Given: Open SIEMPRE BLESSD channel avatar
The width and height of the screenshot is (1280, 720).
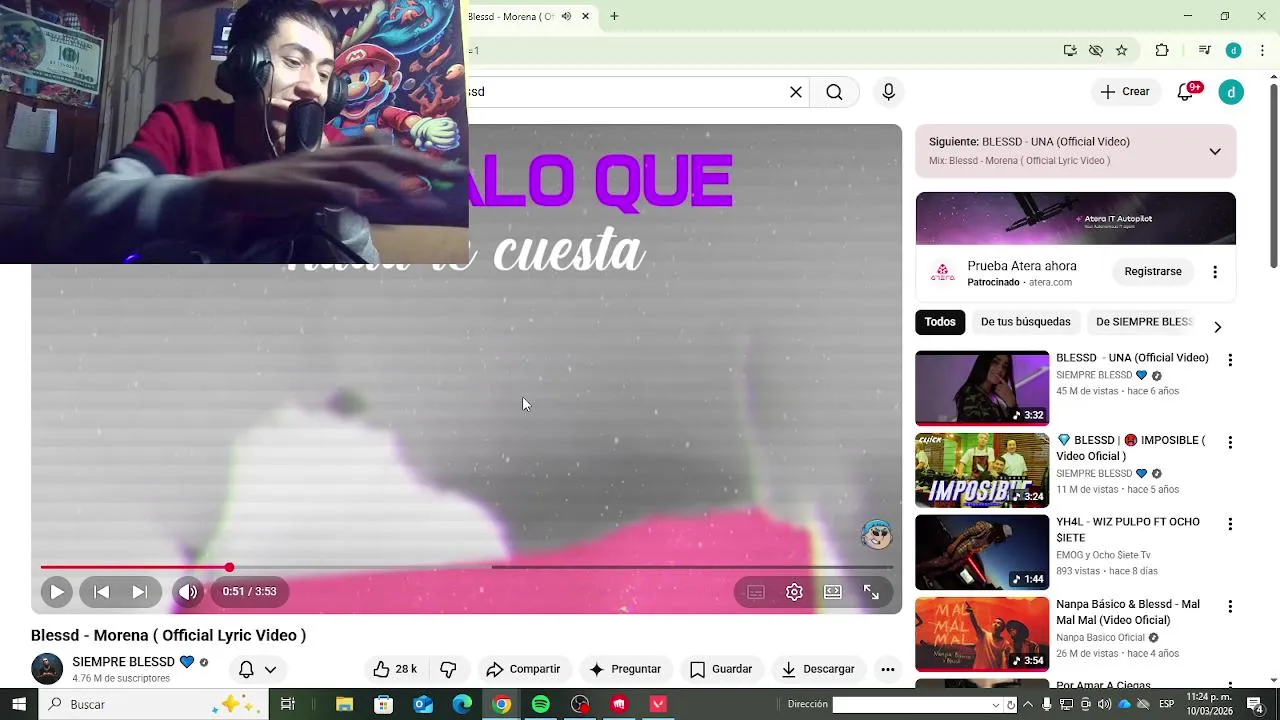Looking at the screenshot, I should [47, 669].
